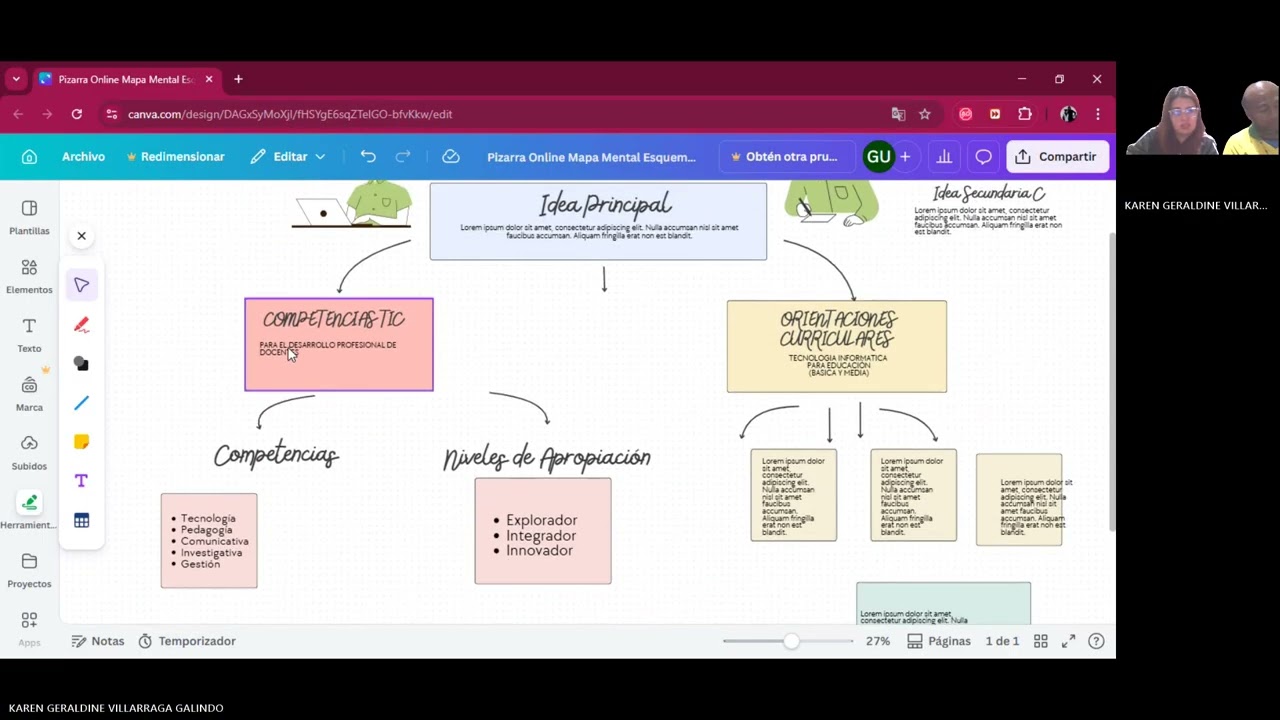Open Subidos uploads panel

29,453
